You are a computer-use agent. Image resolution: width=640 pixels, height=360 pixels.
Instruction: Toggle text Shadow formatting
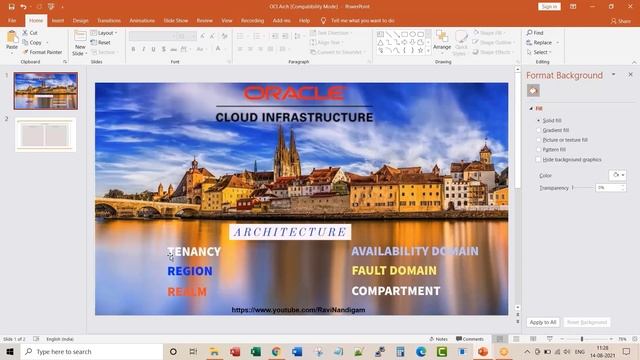(x=164, y=49)
